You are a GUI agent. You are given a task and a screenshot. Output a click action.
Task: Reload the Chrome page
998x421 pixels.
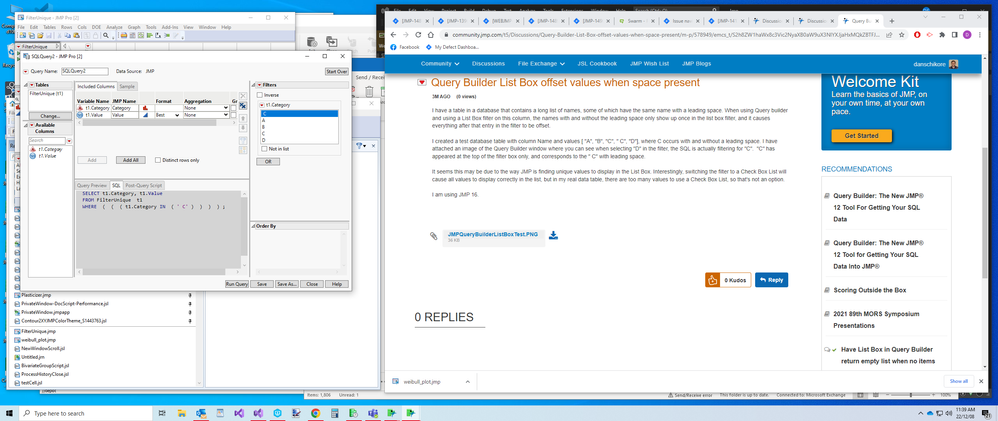point(417,34)
